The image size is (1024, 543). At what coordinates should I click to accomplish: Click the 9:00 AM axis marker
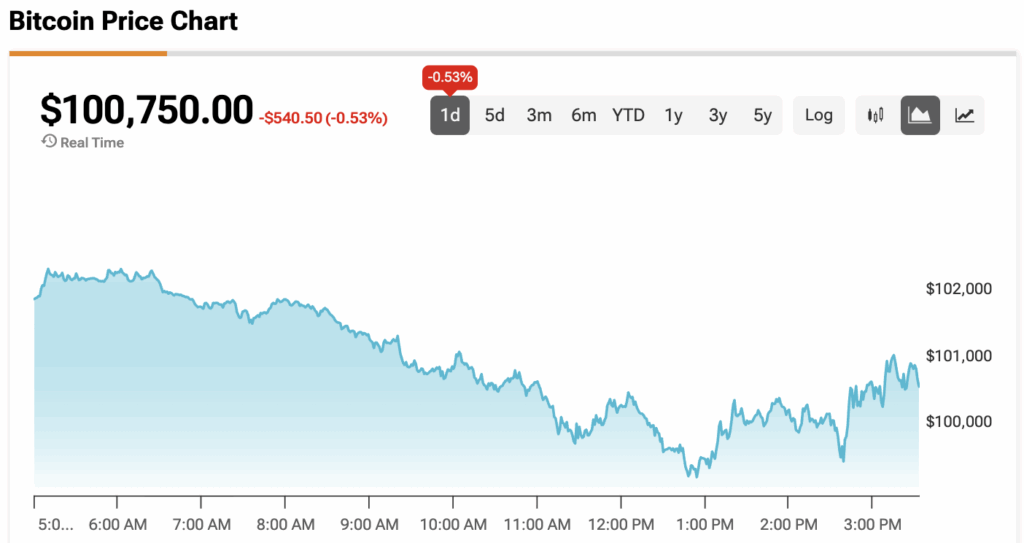(370, 522)
